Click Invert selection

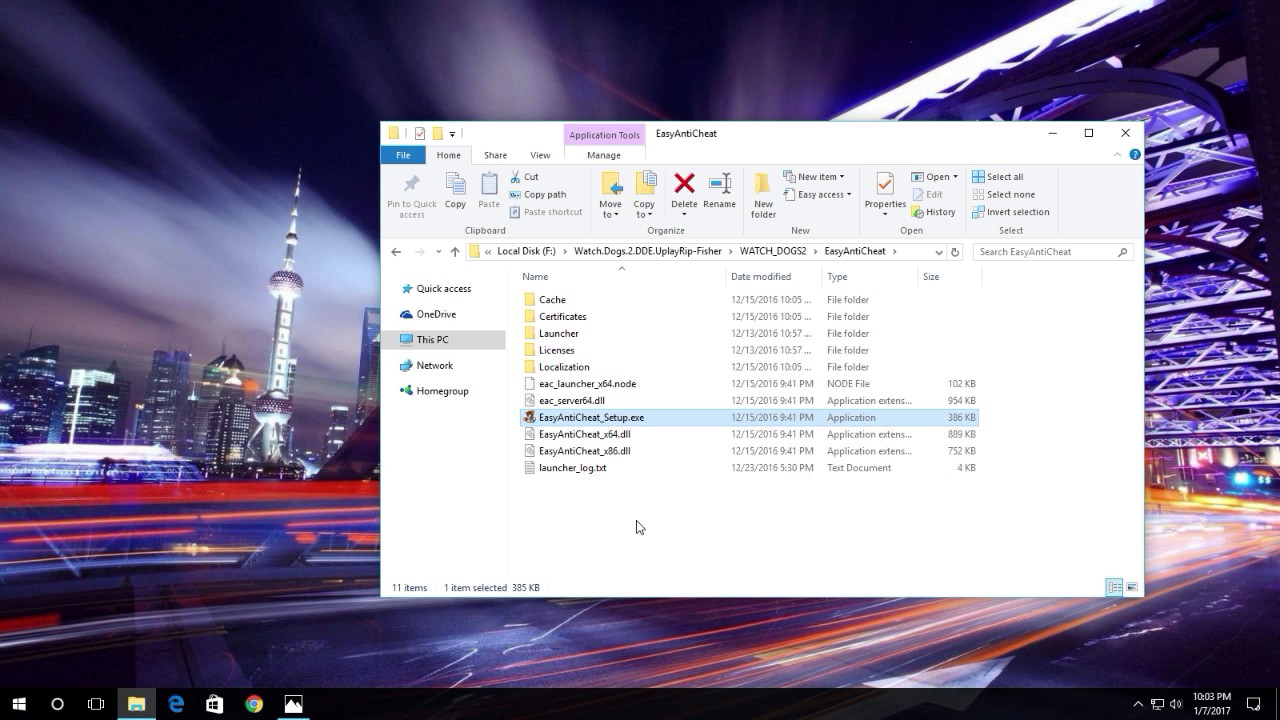(1010, 212)
